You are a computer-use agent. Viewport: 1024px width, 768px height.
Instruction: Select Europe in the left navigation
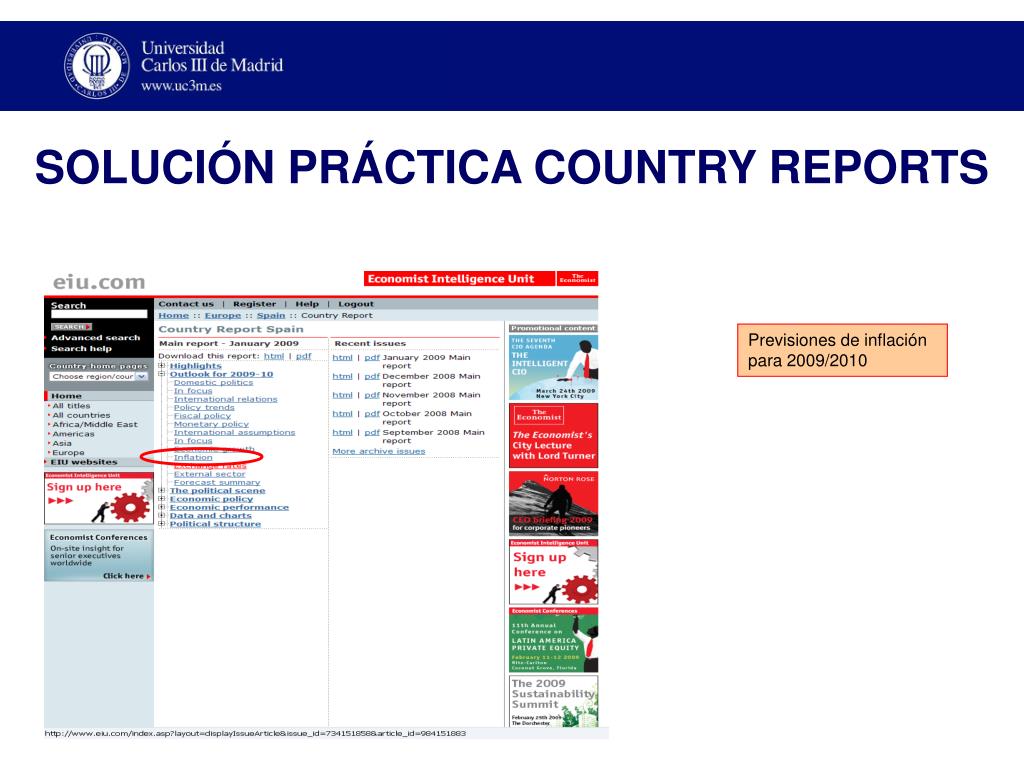click(68, 453)
